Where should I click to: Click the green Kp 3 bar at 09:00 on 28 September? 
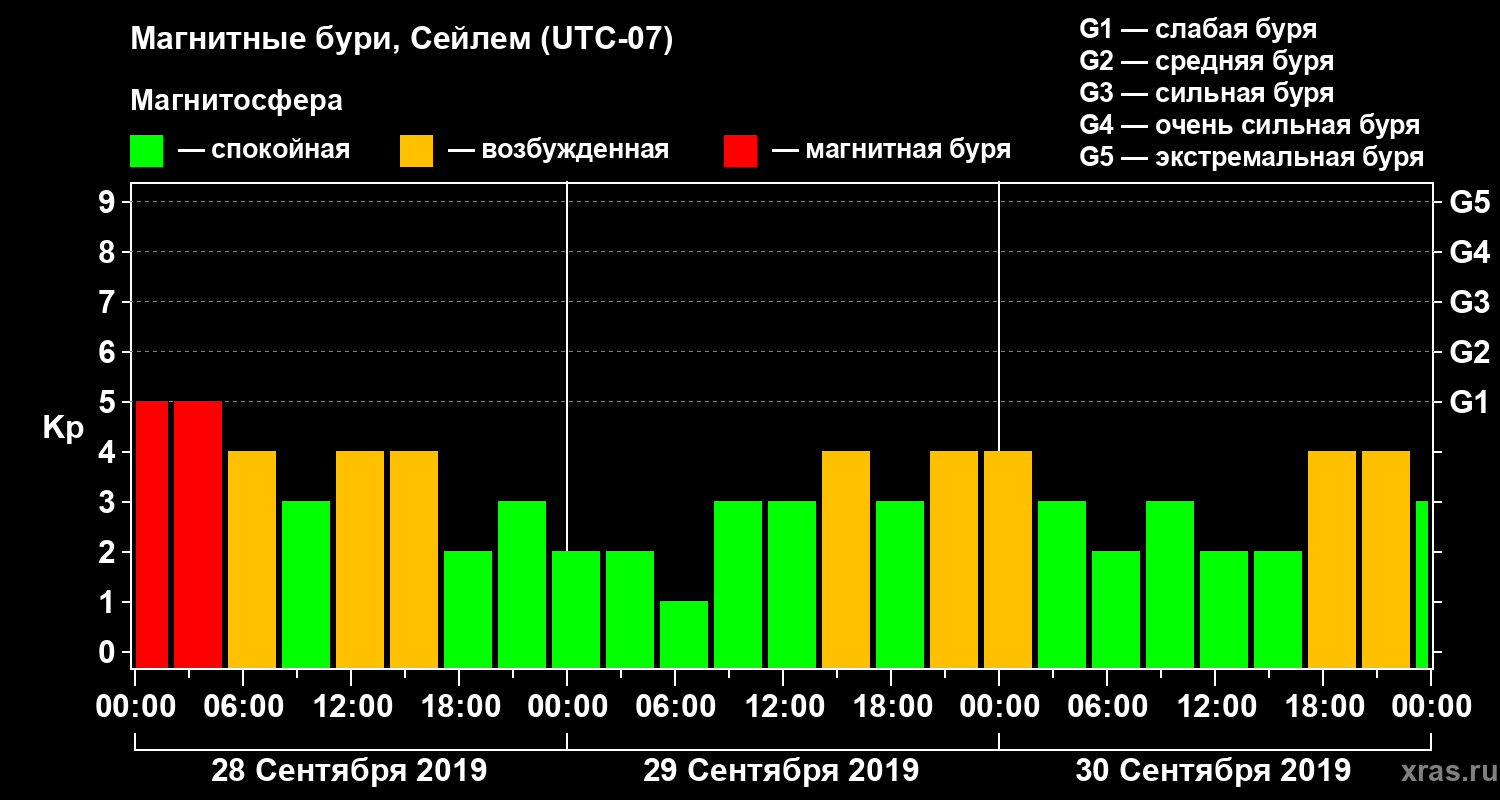tap(306, 584)
